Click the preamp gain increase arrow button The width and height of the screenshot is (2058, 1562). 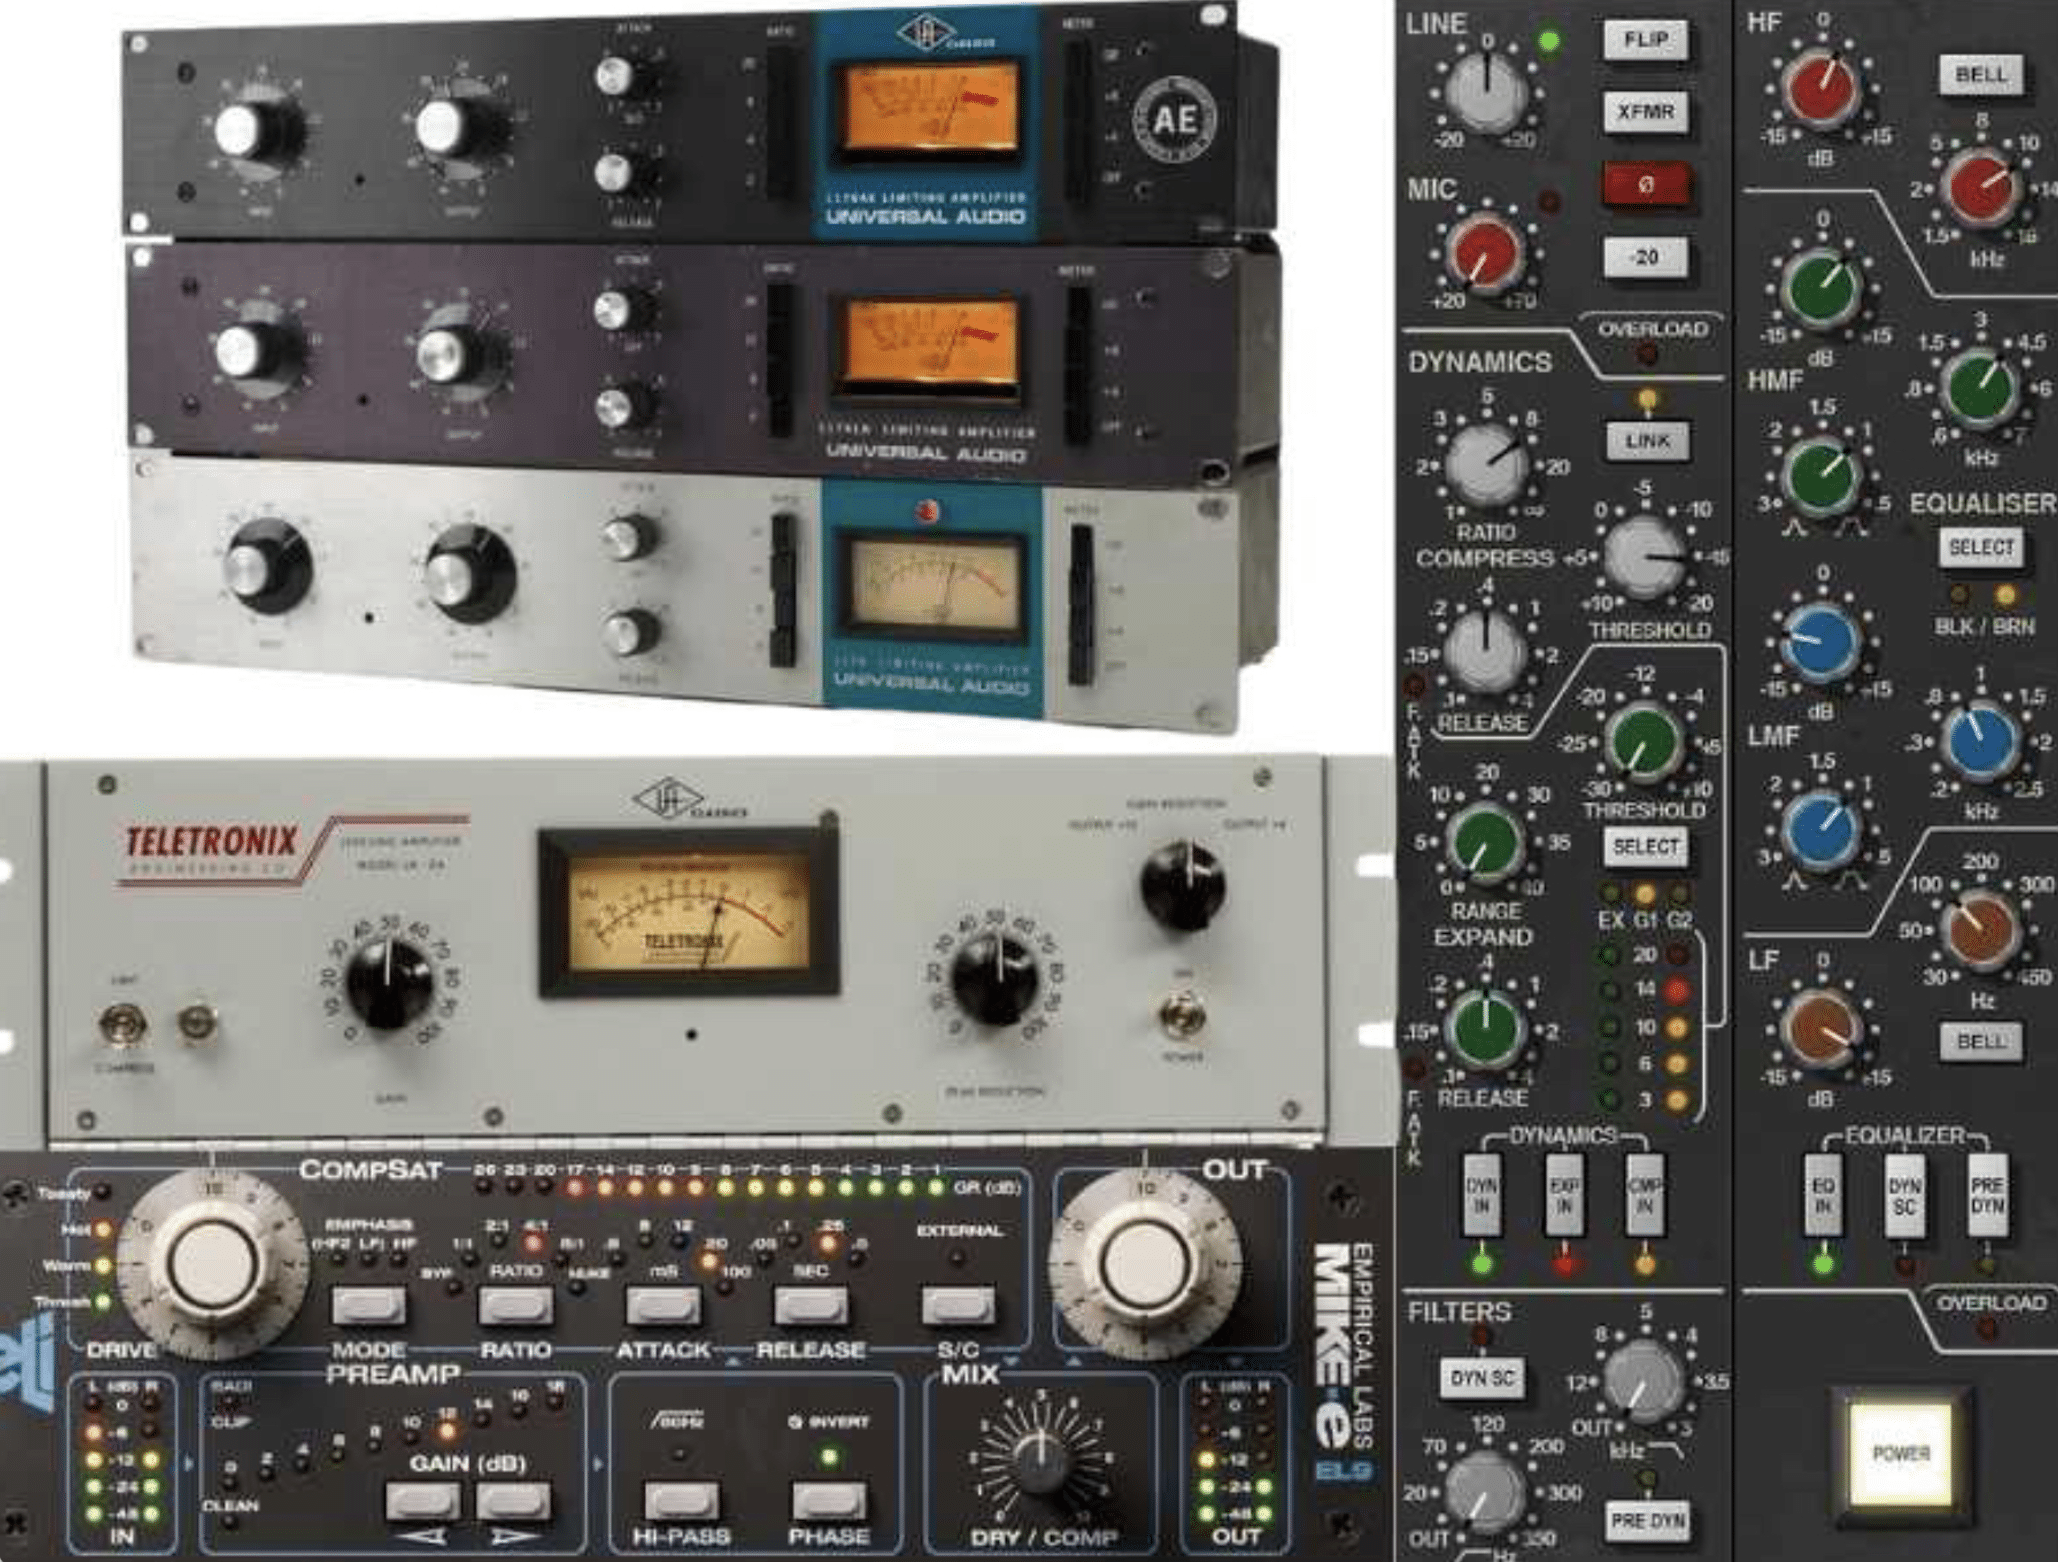coord(513,1501)
